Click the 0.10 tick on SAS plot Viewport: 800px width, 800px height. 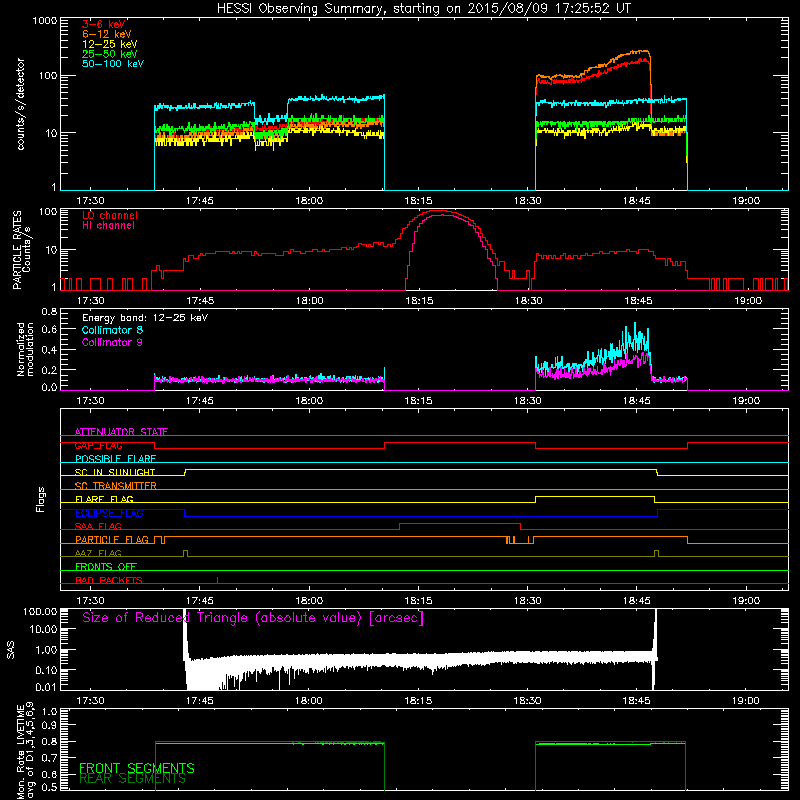coord(46,670)
